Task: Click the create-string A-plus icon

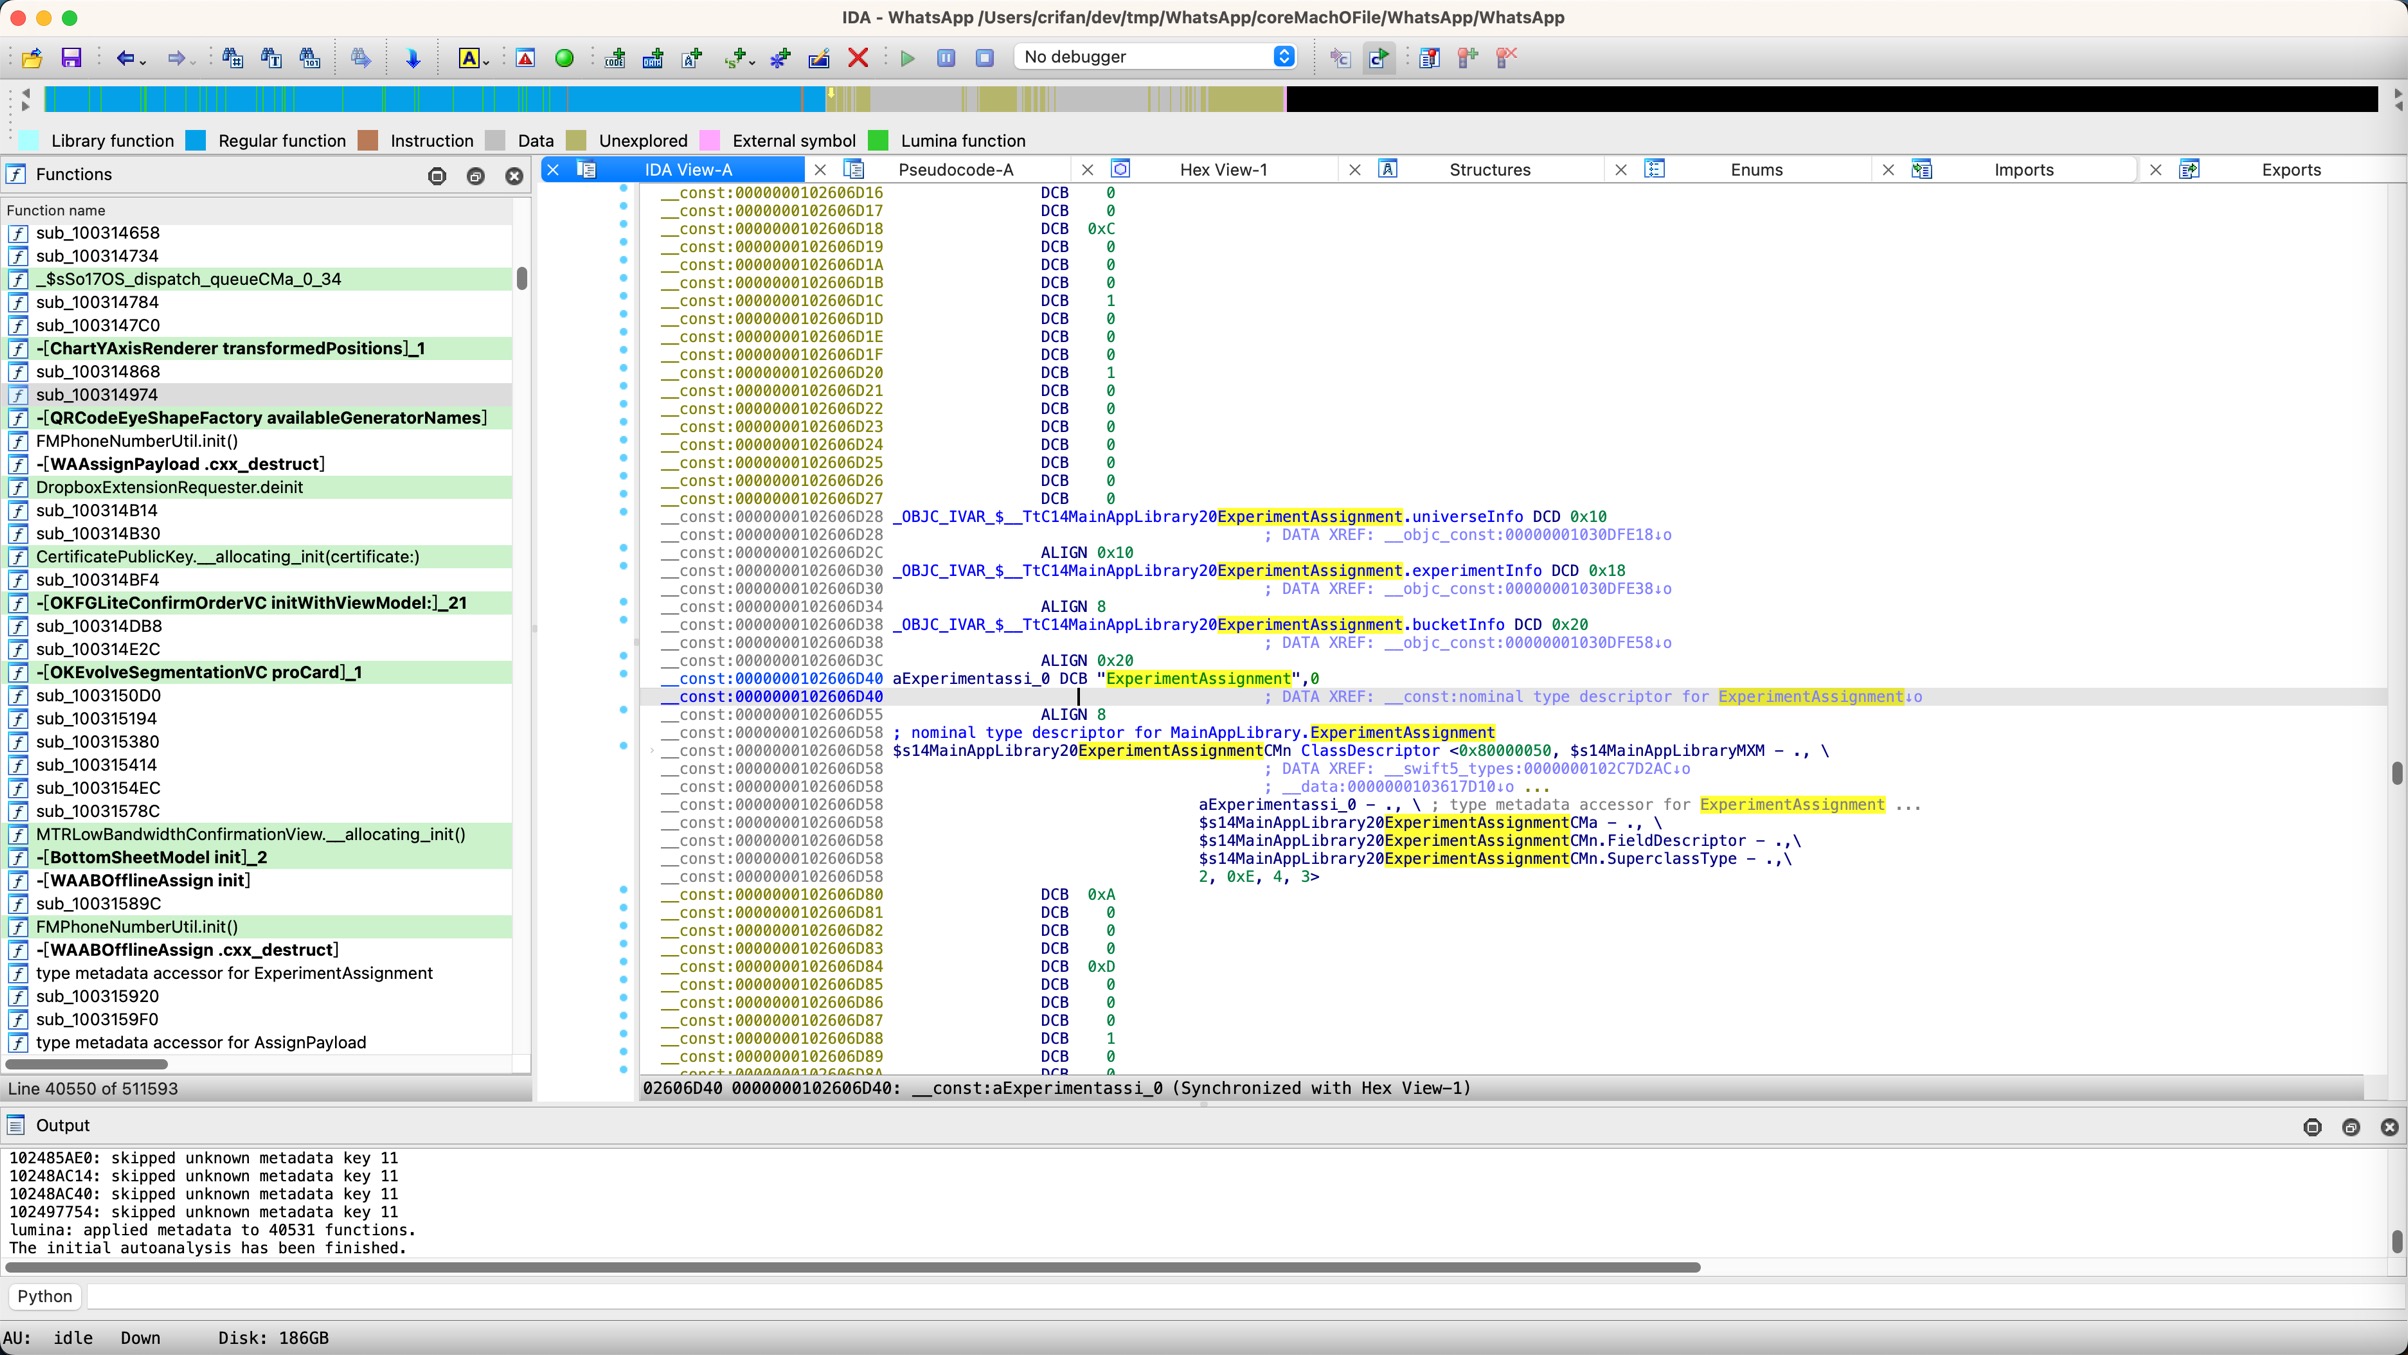Action: [x=692, y=58]
